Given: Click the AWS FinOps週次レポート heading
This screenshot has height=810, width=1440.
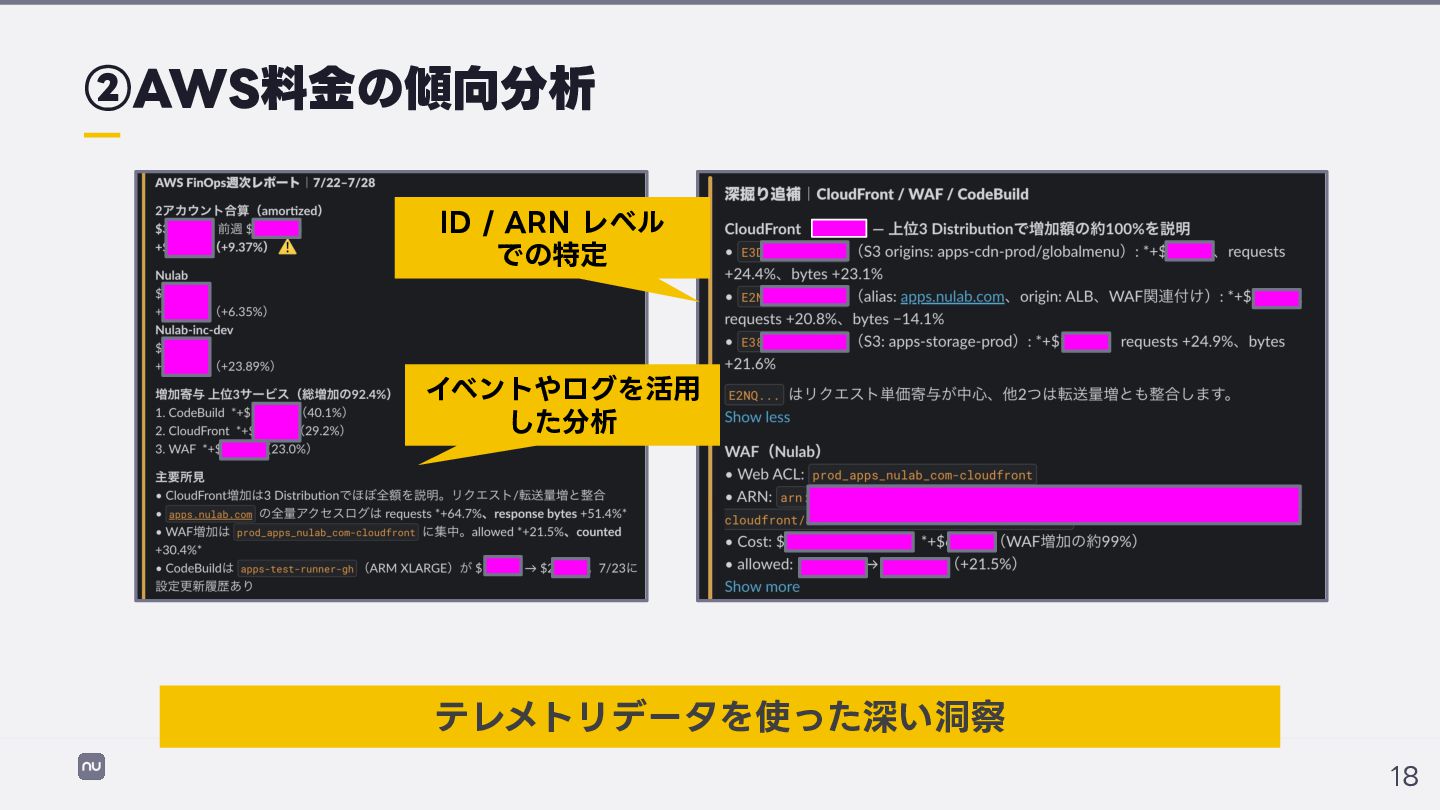Looking at the screenshot, I should [227, 183].
